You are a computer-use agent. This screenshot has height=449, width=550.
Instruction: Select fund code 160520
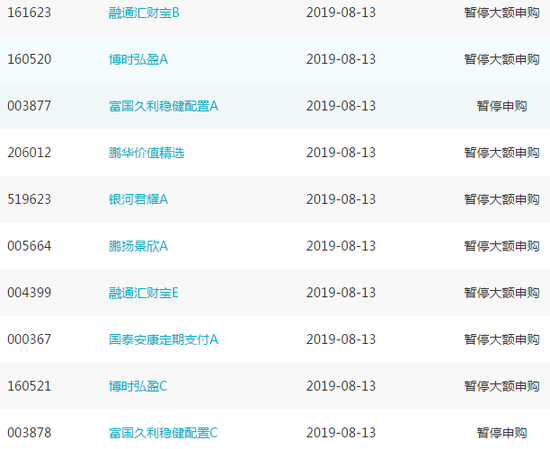[29, 59]
